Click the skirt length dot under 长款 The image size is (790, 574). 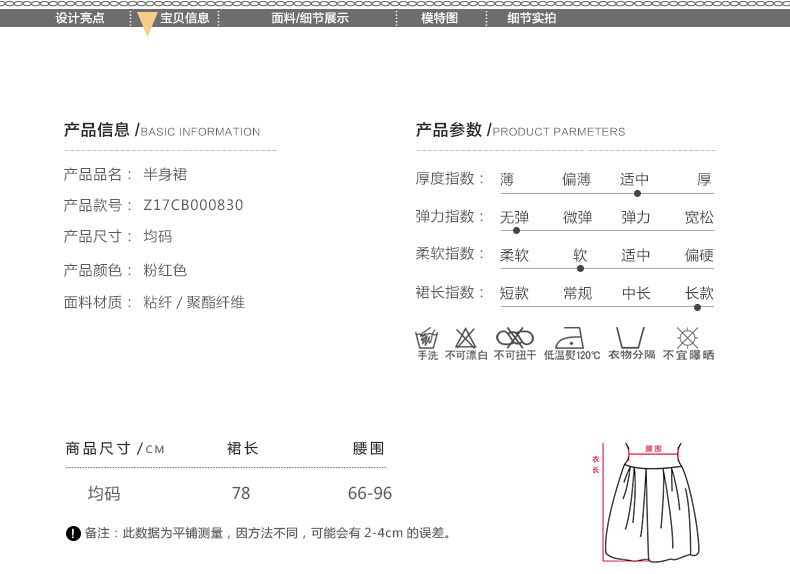(x=697, y=307)
